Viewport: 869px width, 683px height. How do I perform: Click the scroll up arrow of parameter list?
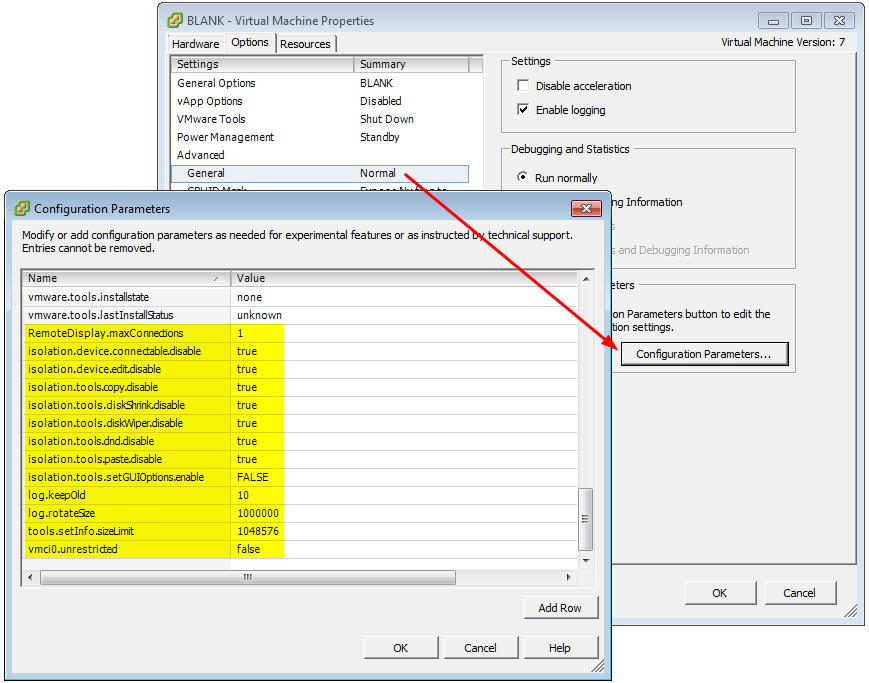pos(586,279)
